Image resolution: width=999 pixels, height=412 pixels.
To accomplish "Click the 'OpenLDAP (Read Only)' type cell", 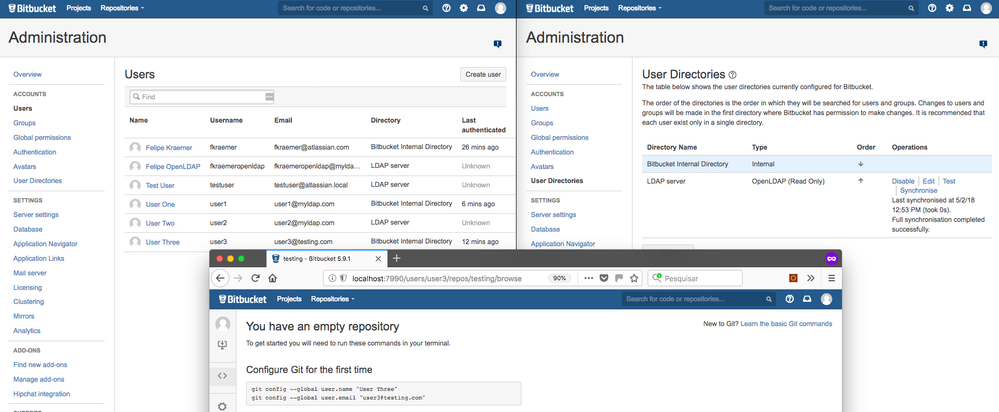I will (788, 181).
